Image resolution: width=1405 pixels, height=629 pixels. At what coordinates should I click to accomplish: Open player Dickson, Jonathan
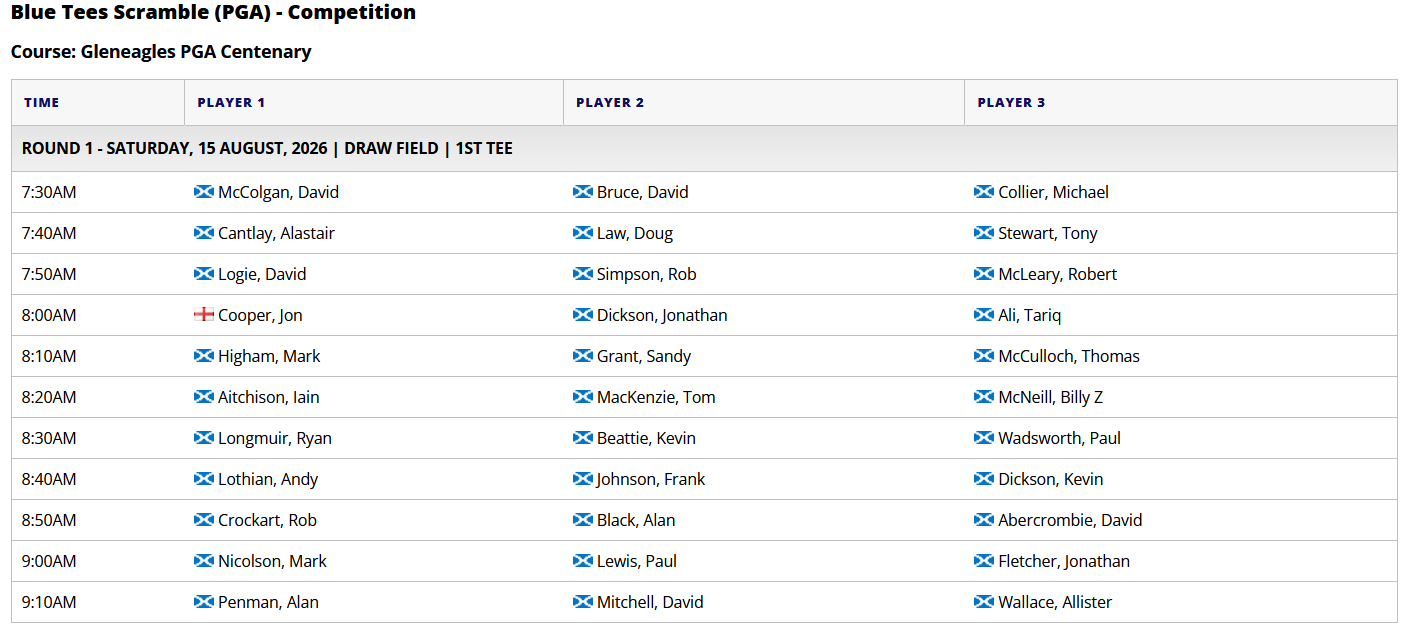point(662,315)
